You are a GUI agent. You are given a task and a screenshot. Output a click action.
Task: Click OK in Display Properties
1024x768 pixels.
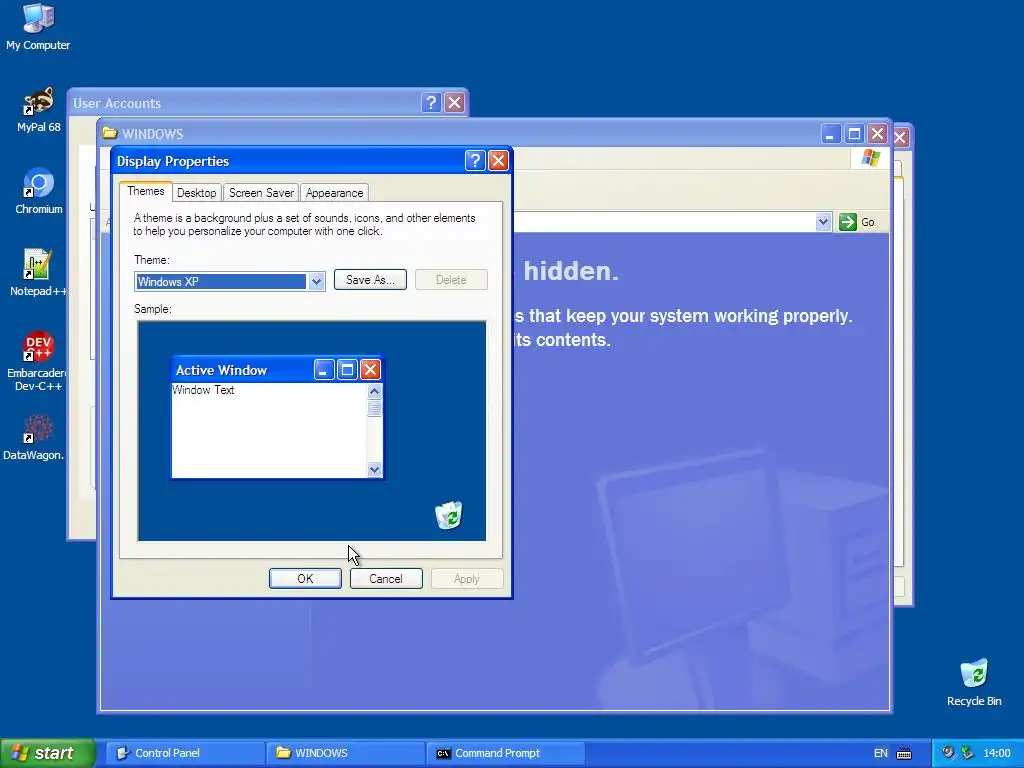point(305,579)
